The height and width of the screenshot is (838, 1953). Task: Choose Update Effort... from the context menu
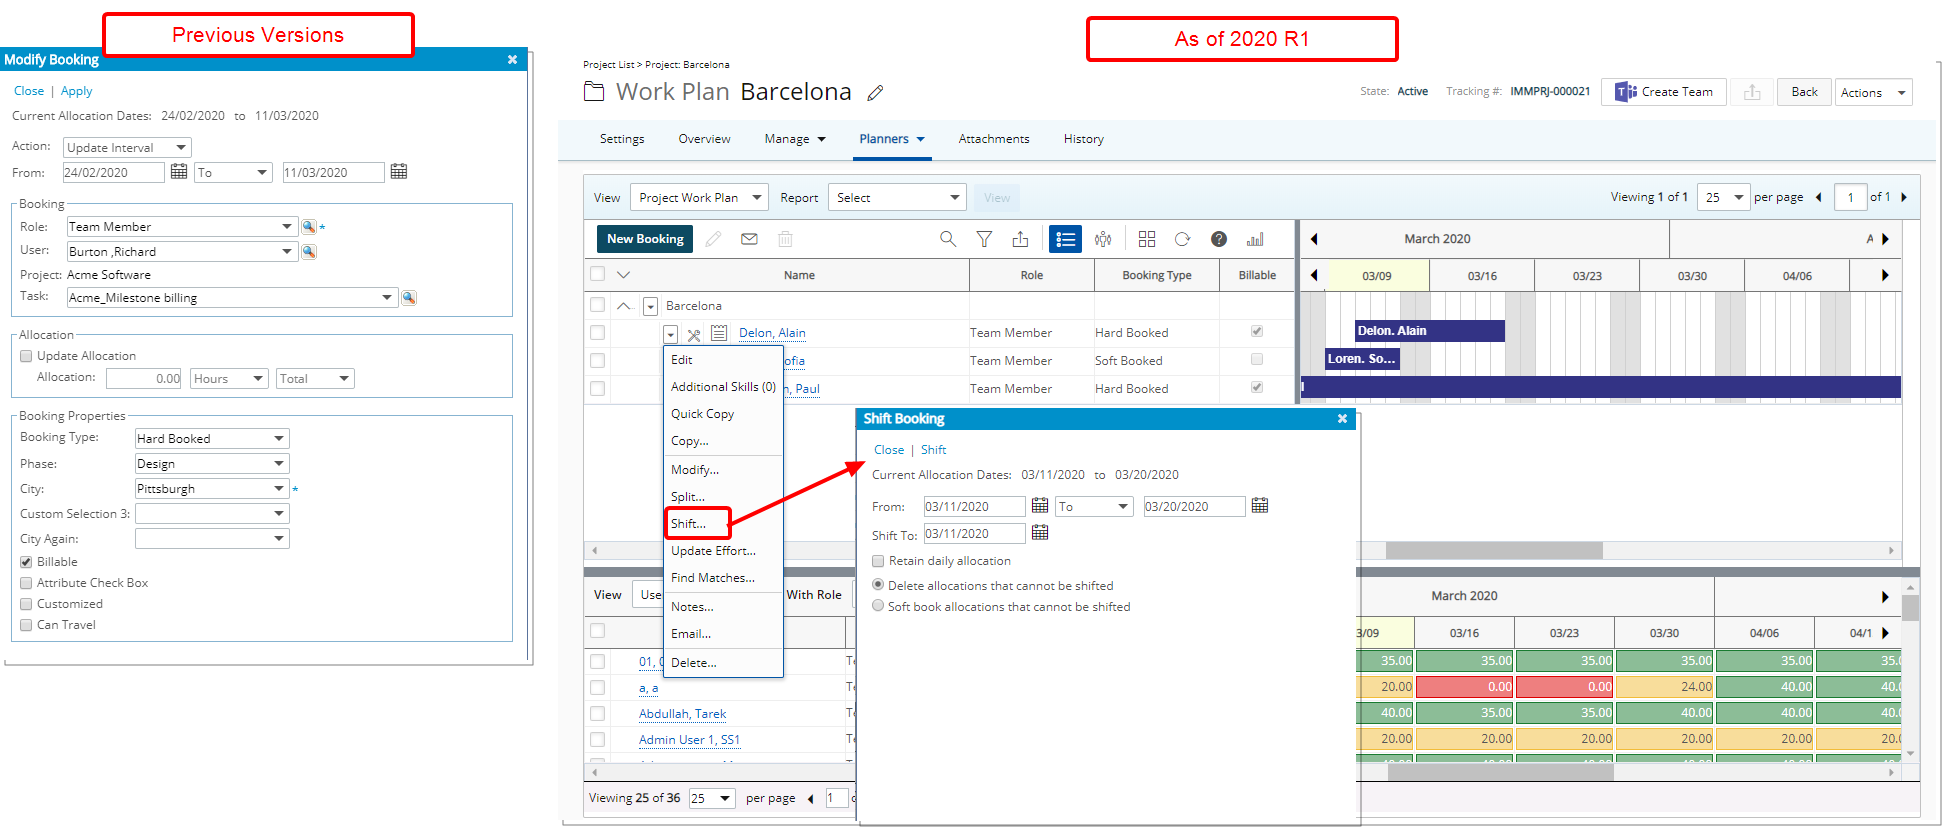pos(713,551)
